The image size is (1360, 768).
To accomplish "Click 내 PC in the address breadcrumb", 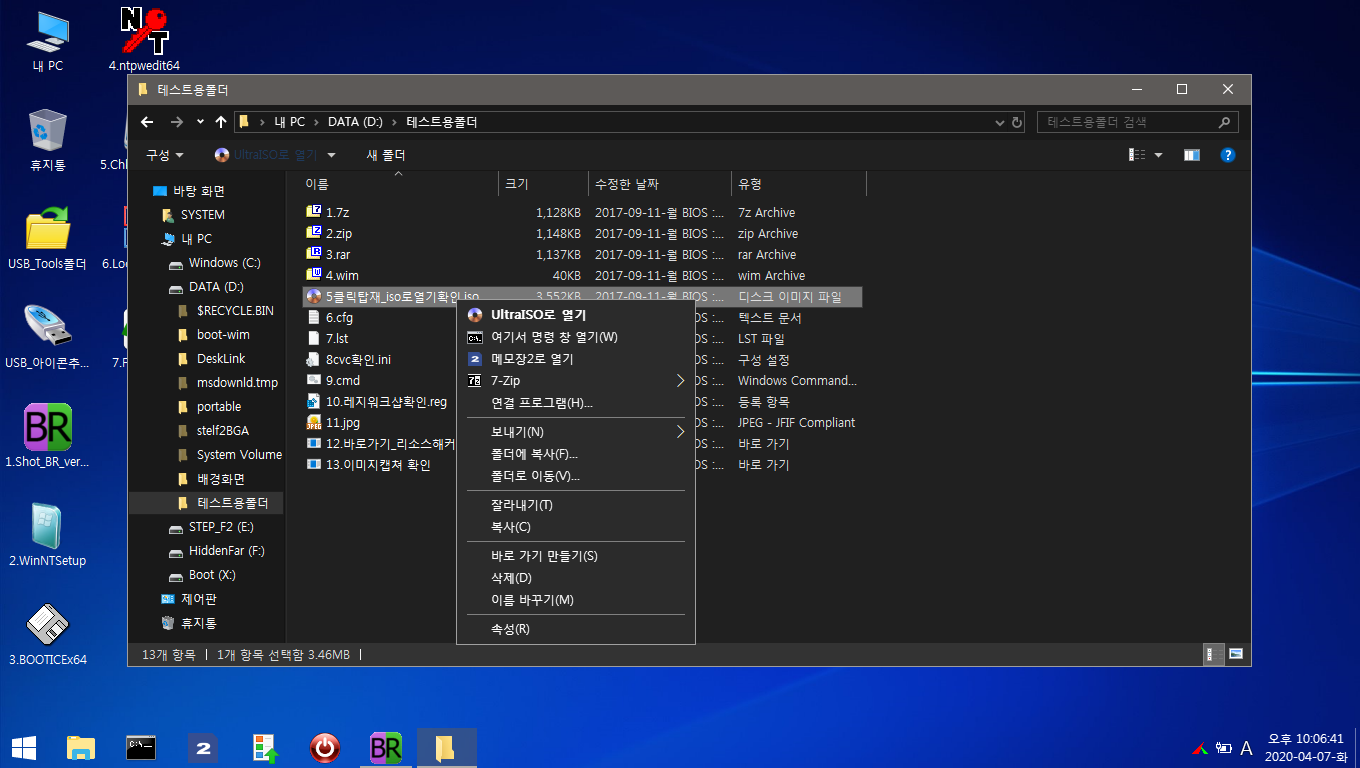I will [290, 122].
